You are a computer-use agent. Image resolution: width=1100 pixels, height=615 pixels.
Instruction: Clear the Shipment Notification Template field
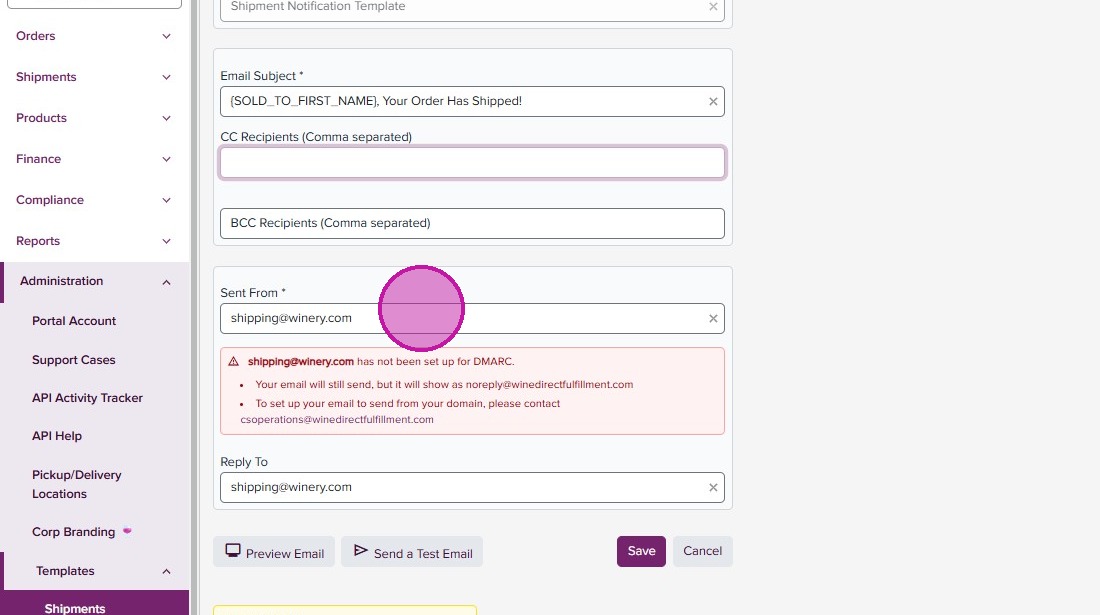[713, 7]
